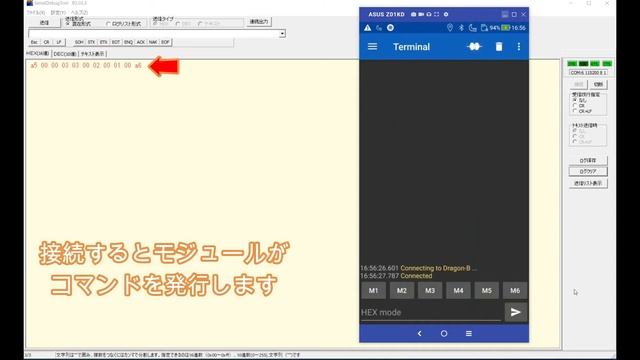Insert ACK control code button
640x360 pixels.
pos(140,42)
